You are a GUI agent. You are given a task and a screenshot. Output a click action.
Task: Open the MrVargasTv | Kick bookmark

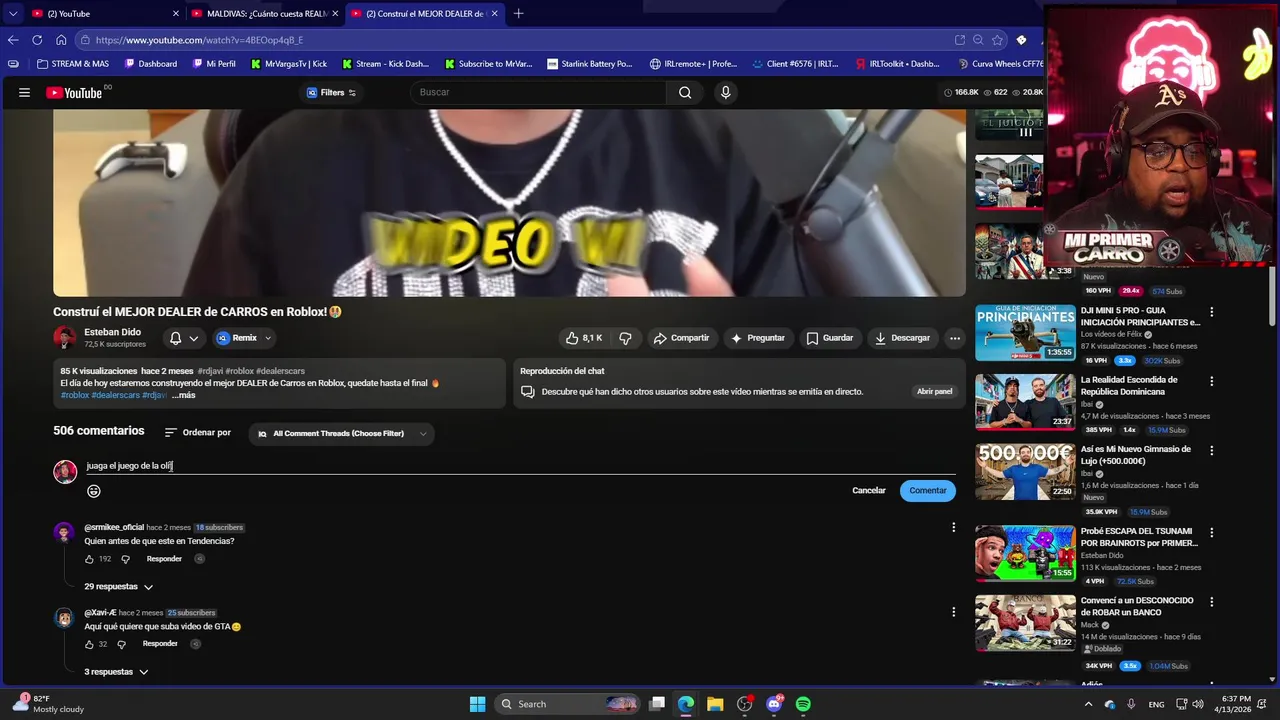(289, 64)
